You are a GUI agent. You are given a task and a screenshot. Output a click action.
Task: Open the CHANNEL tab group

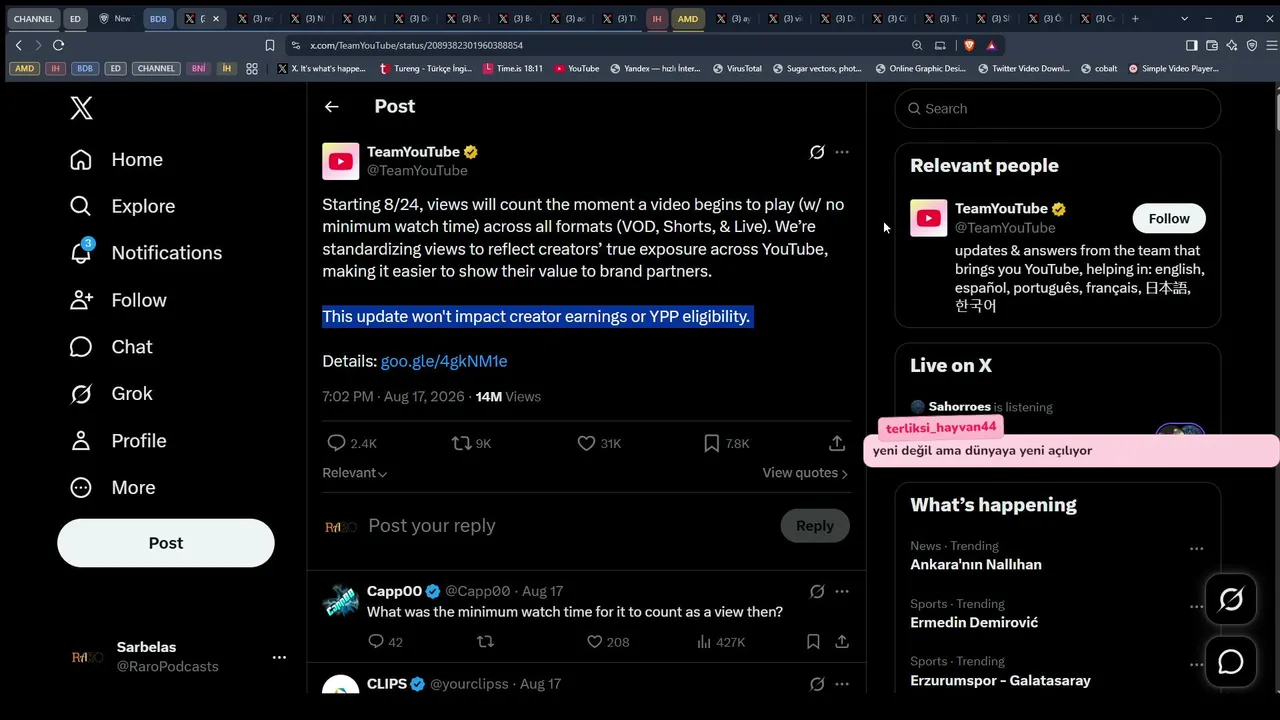tap(34, 18)
